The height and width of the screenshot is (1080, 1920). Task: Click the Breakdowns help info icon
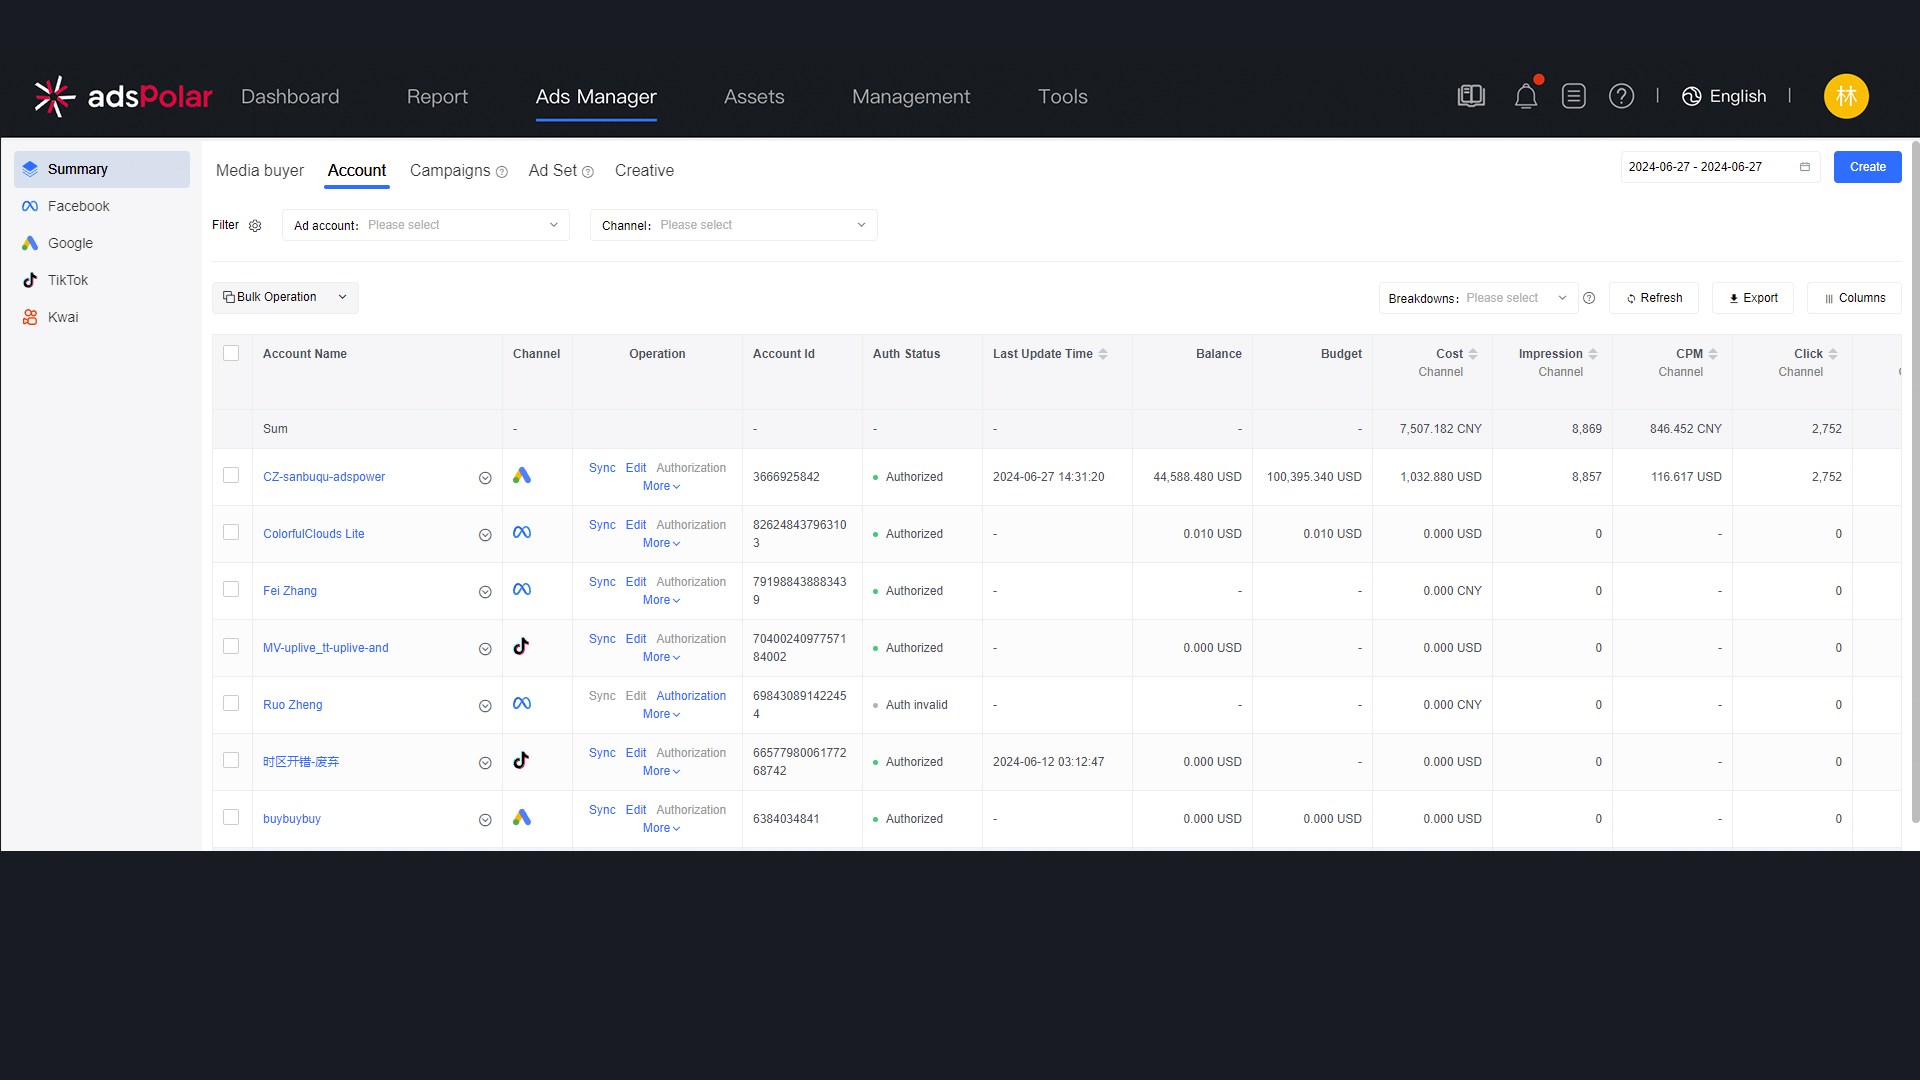[1589, 298]
